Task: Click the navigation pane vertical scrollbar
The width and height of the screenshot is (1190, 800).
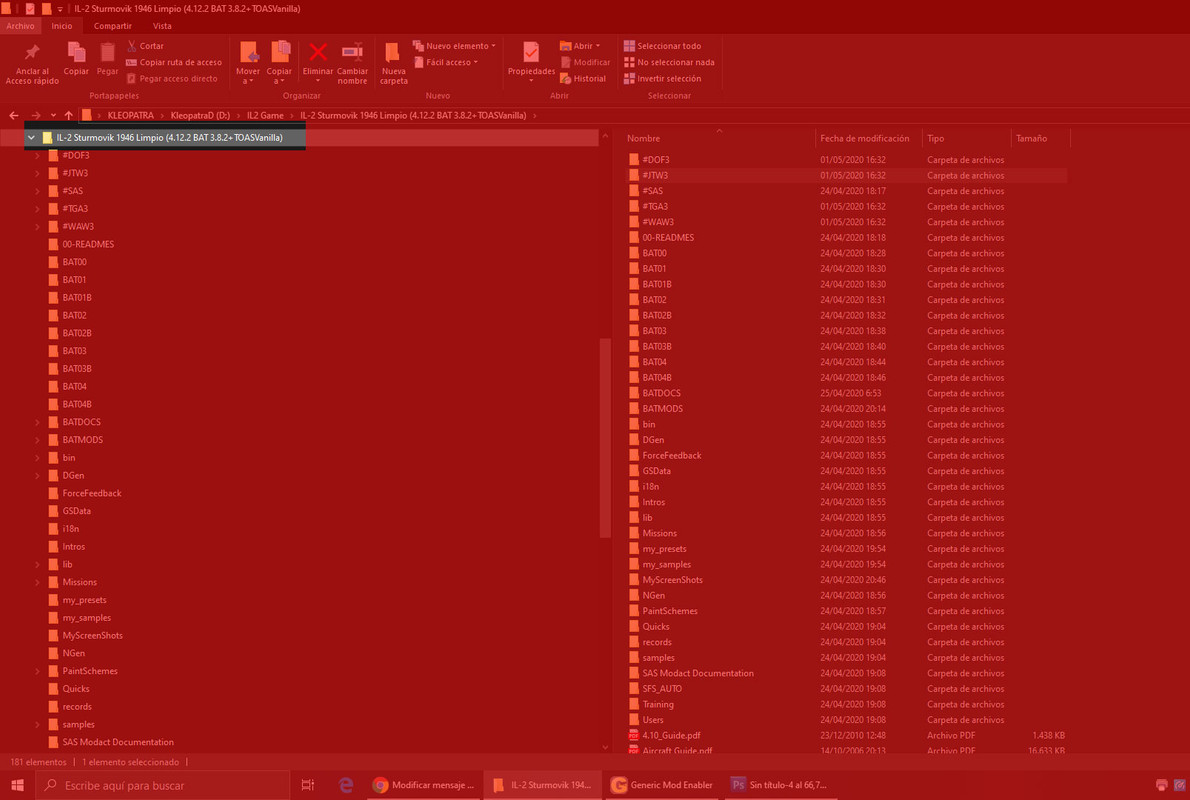Action: coord(605,438)
